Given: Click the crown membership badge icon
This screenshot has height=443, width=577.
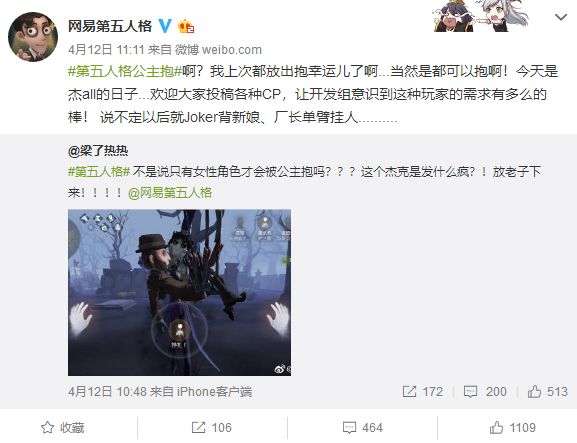Looking at the screenshot, I should tap(186, 26).
